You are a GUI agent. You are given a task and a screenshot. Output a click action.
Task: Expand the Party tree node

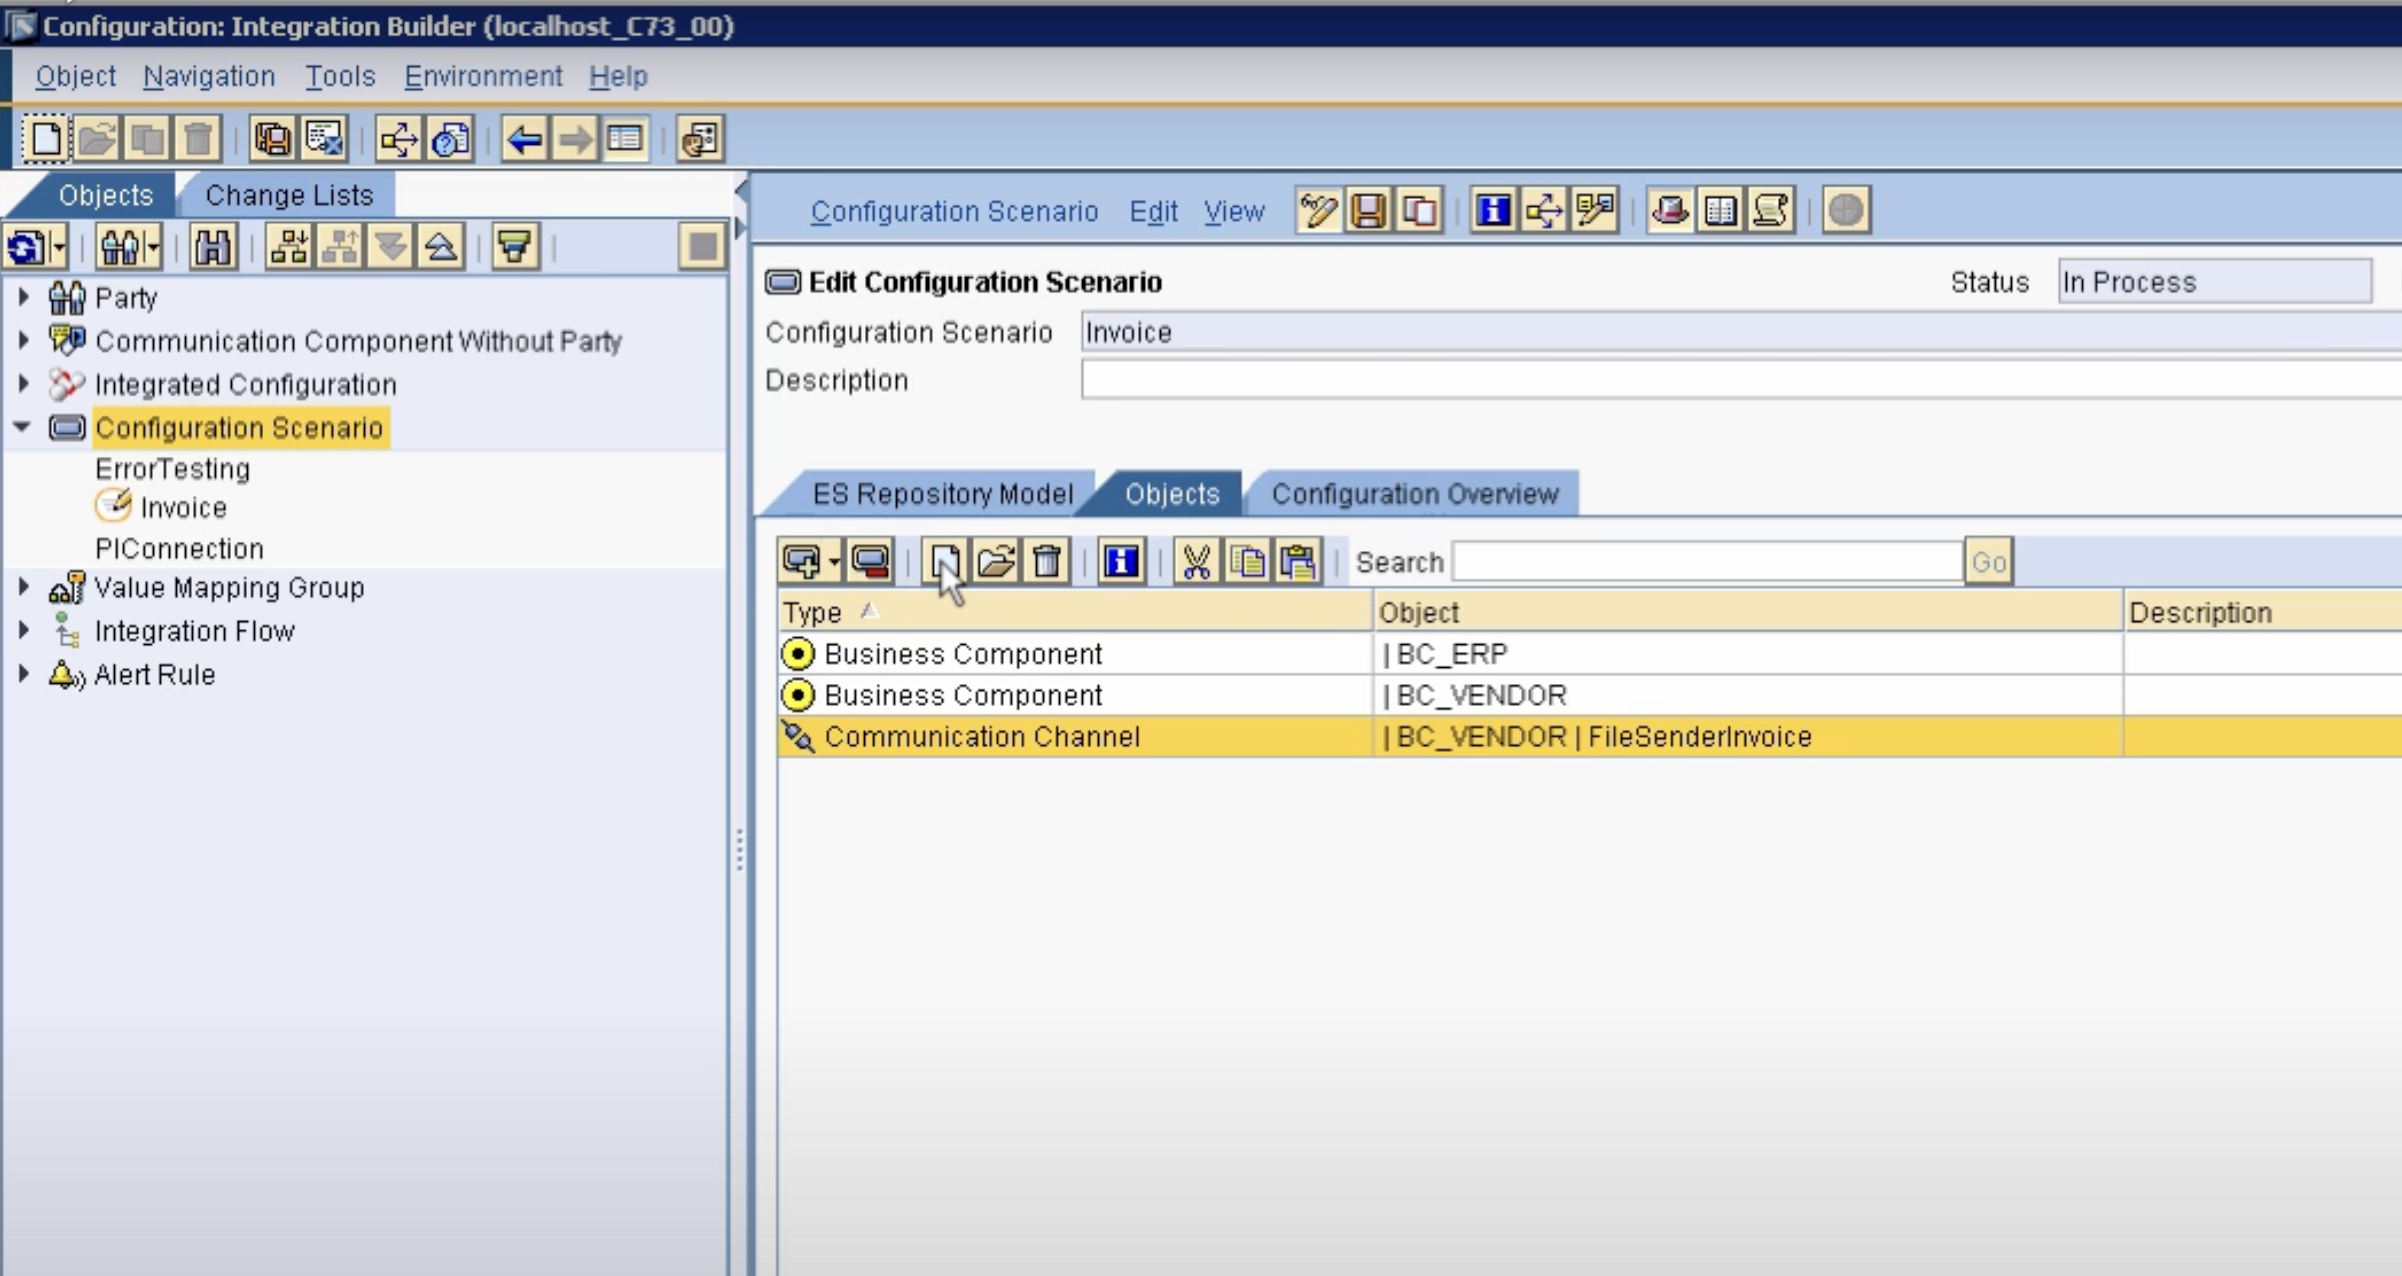click(24, 297)
